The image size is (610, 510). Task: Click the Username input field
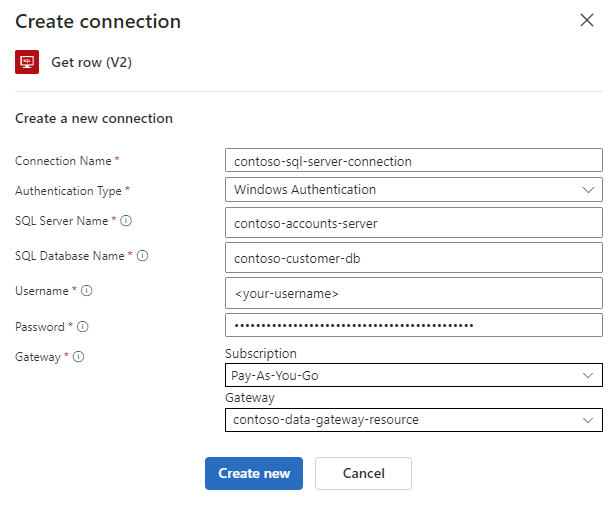[x=414, y=293]
